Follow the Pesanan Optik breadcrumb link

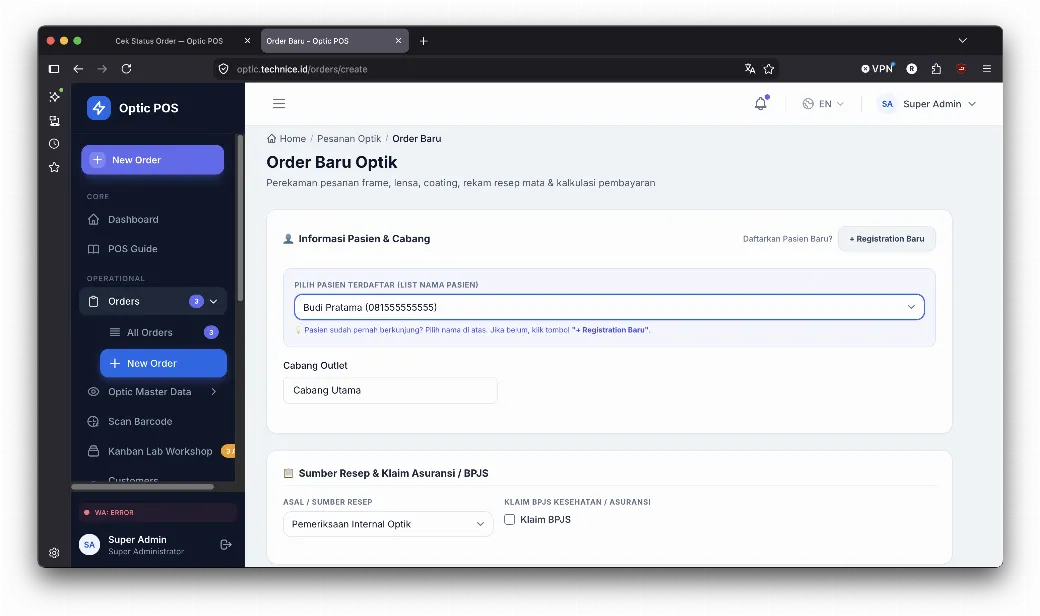tap(349, 139)
